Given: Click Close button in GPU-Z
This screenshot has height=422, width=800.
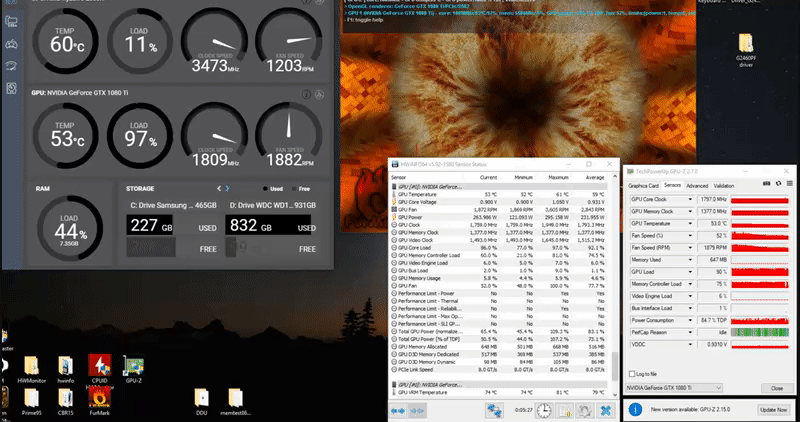Looking at the screenshot, I should [777, 388].
